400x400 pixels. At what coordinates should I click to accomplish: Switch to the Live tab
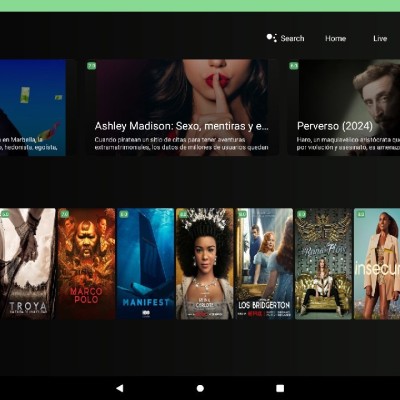pos(380,38)
